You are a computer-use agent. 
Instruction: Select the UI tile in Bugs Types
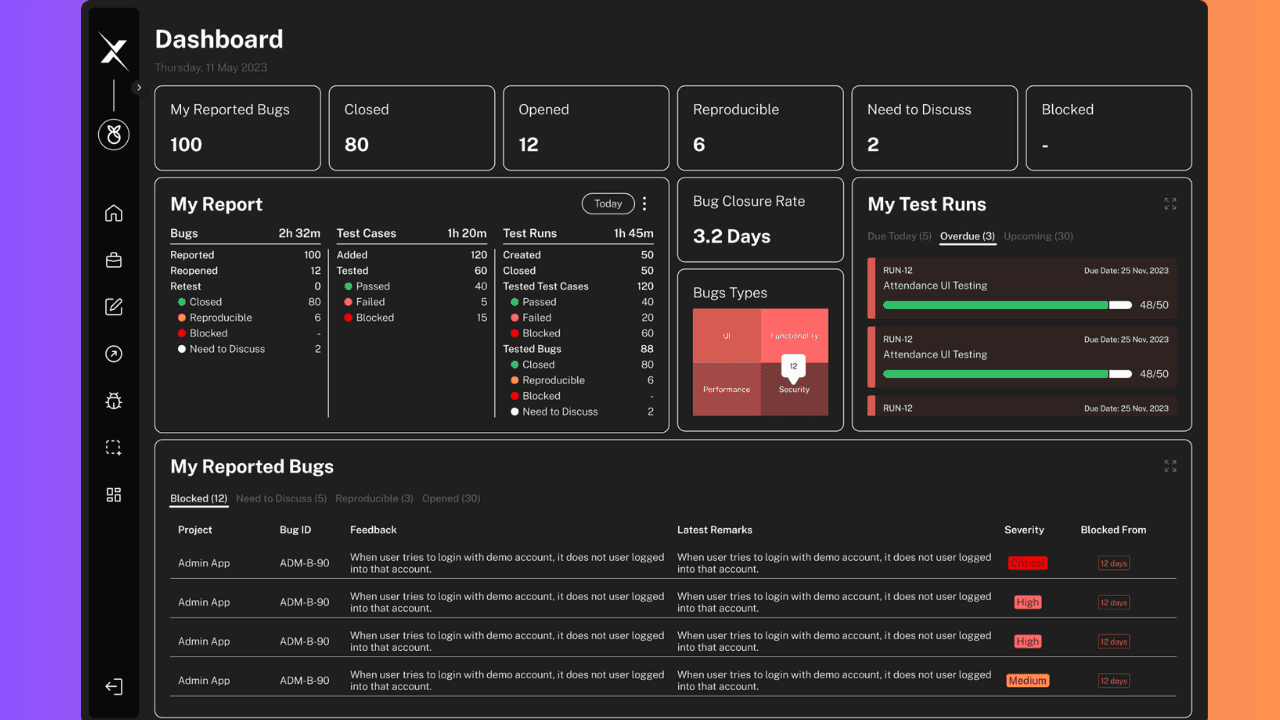(x=727, y=336)
